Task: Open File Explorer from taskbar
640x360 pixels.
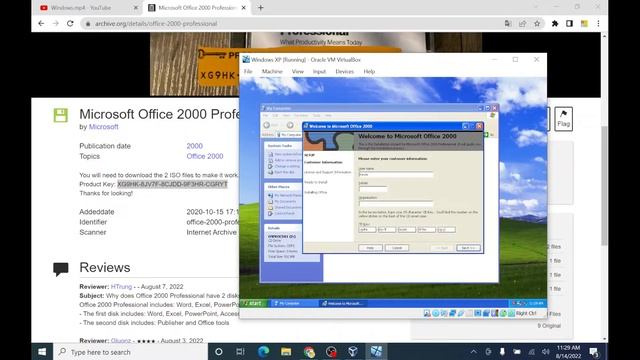Action: [286, 351]
